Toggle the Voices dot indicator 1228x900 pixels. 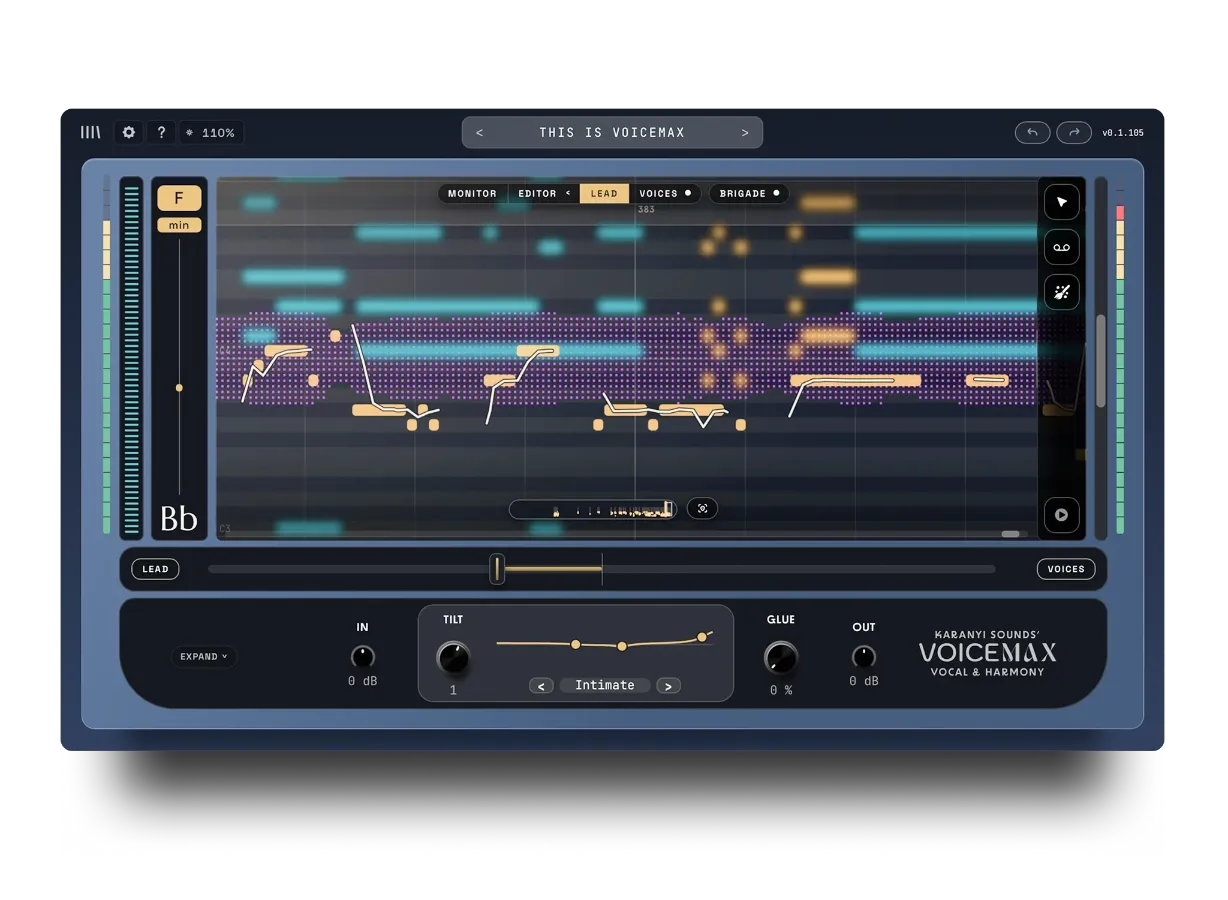click(688, 193)
